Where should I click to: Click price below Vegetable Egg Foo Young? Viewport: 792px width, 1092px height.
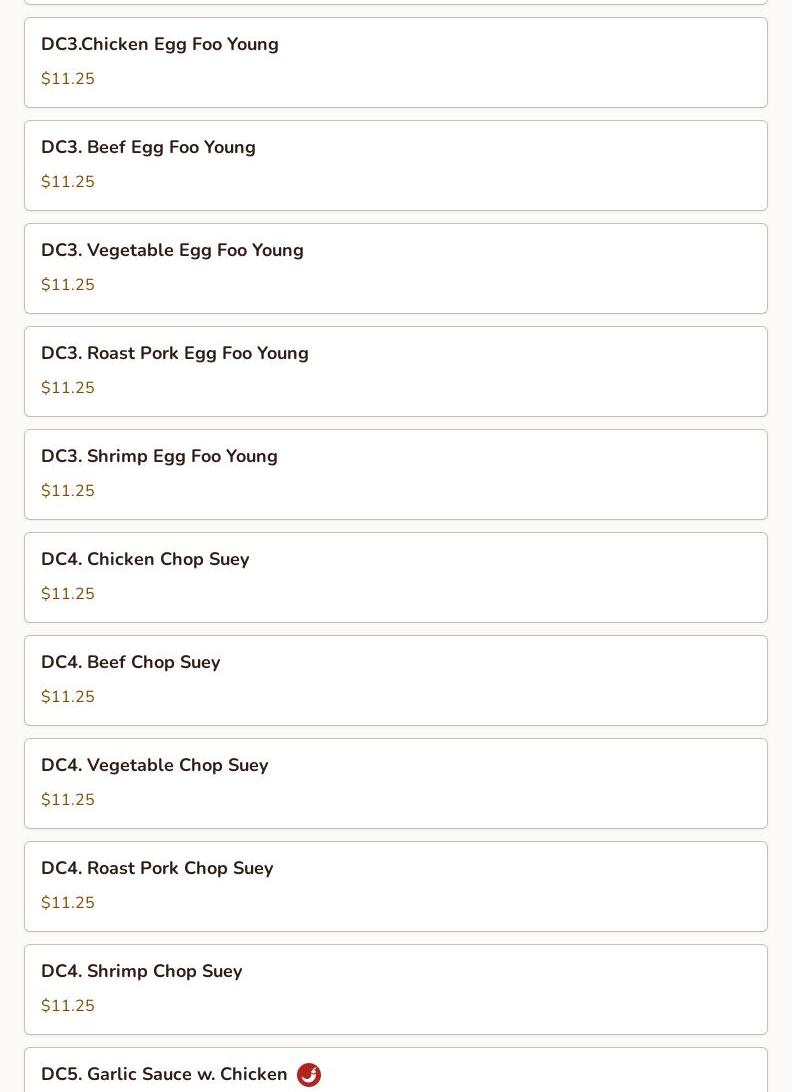[68, 284]
